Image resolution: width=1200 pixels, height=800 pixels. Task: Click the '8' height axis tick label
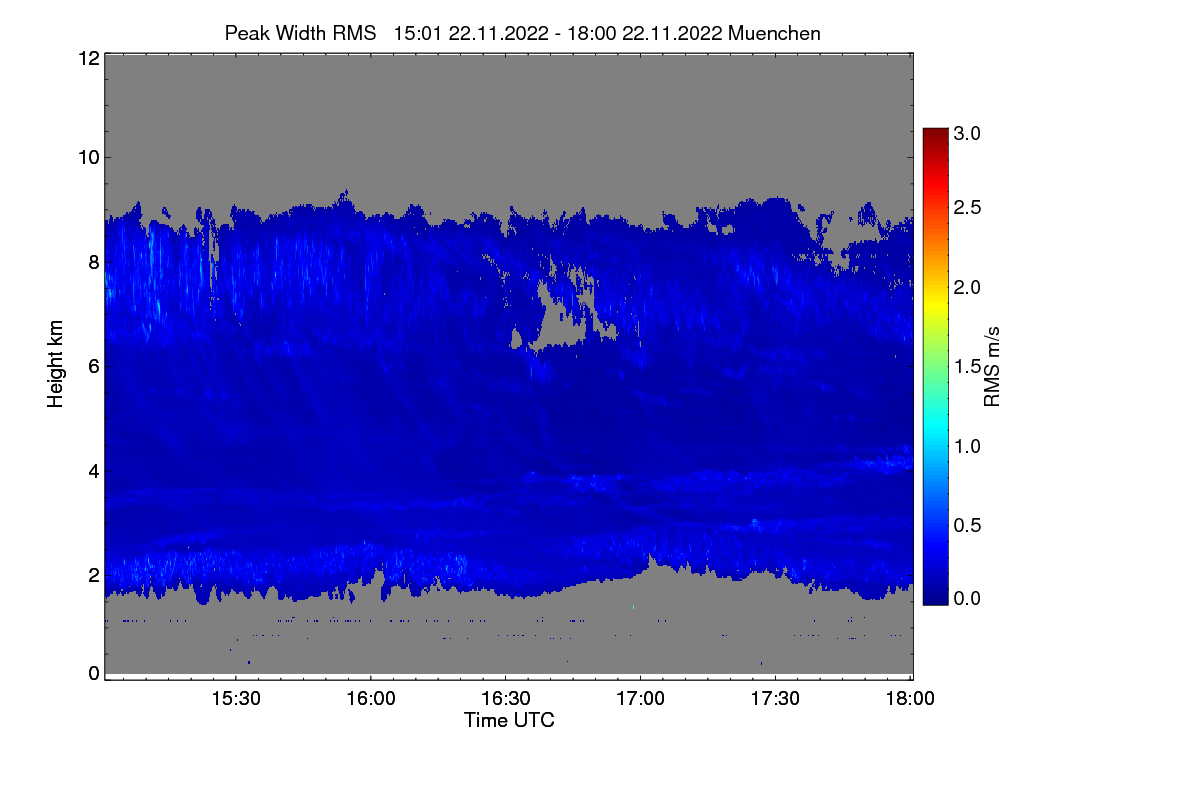[93, 262]
